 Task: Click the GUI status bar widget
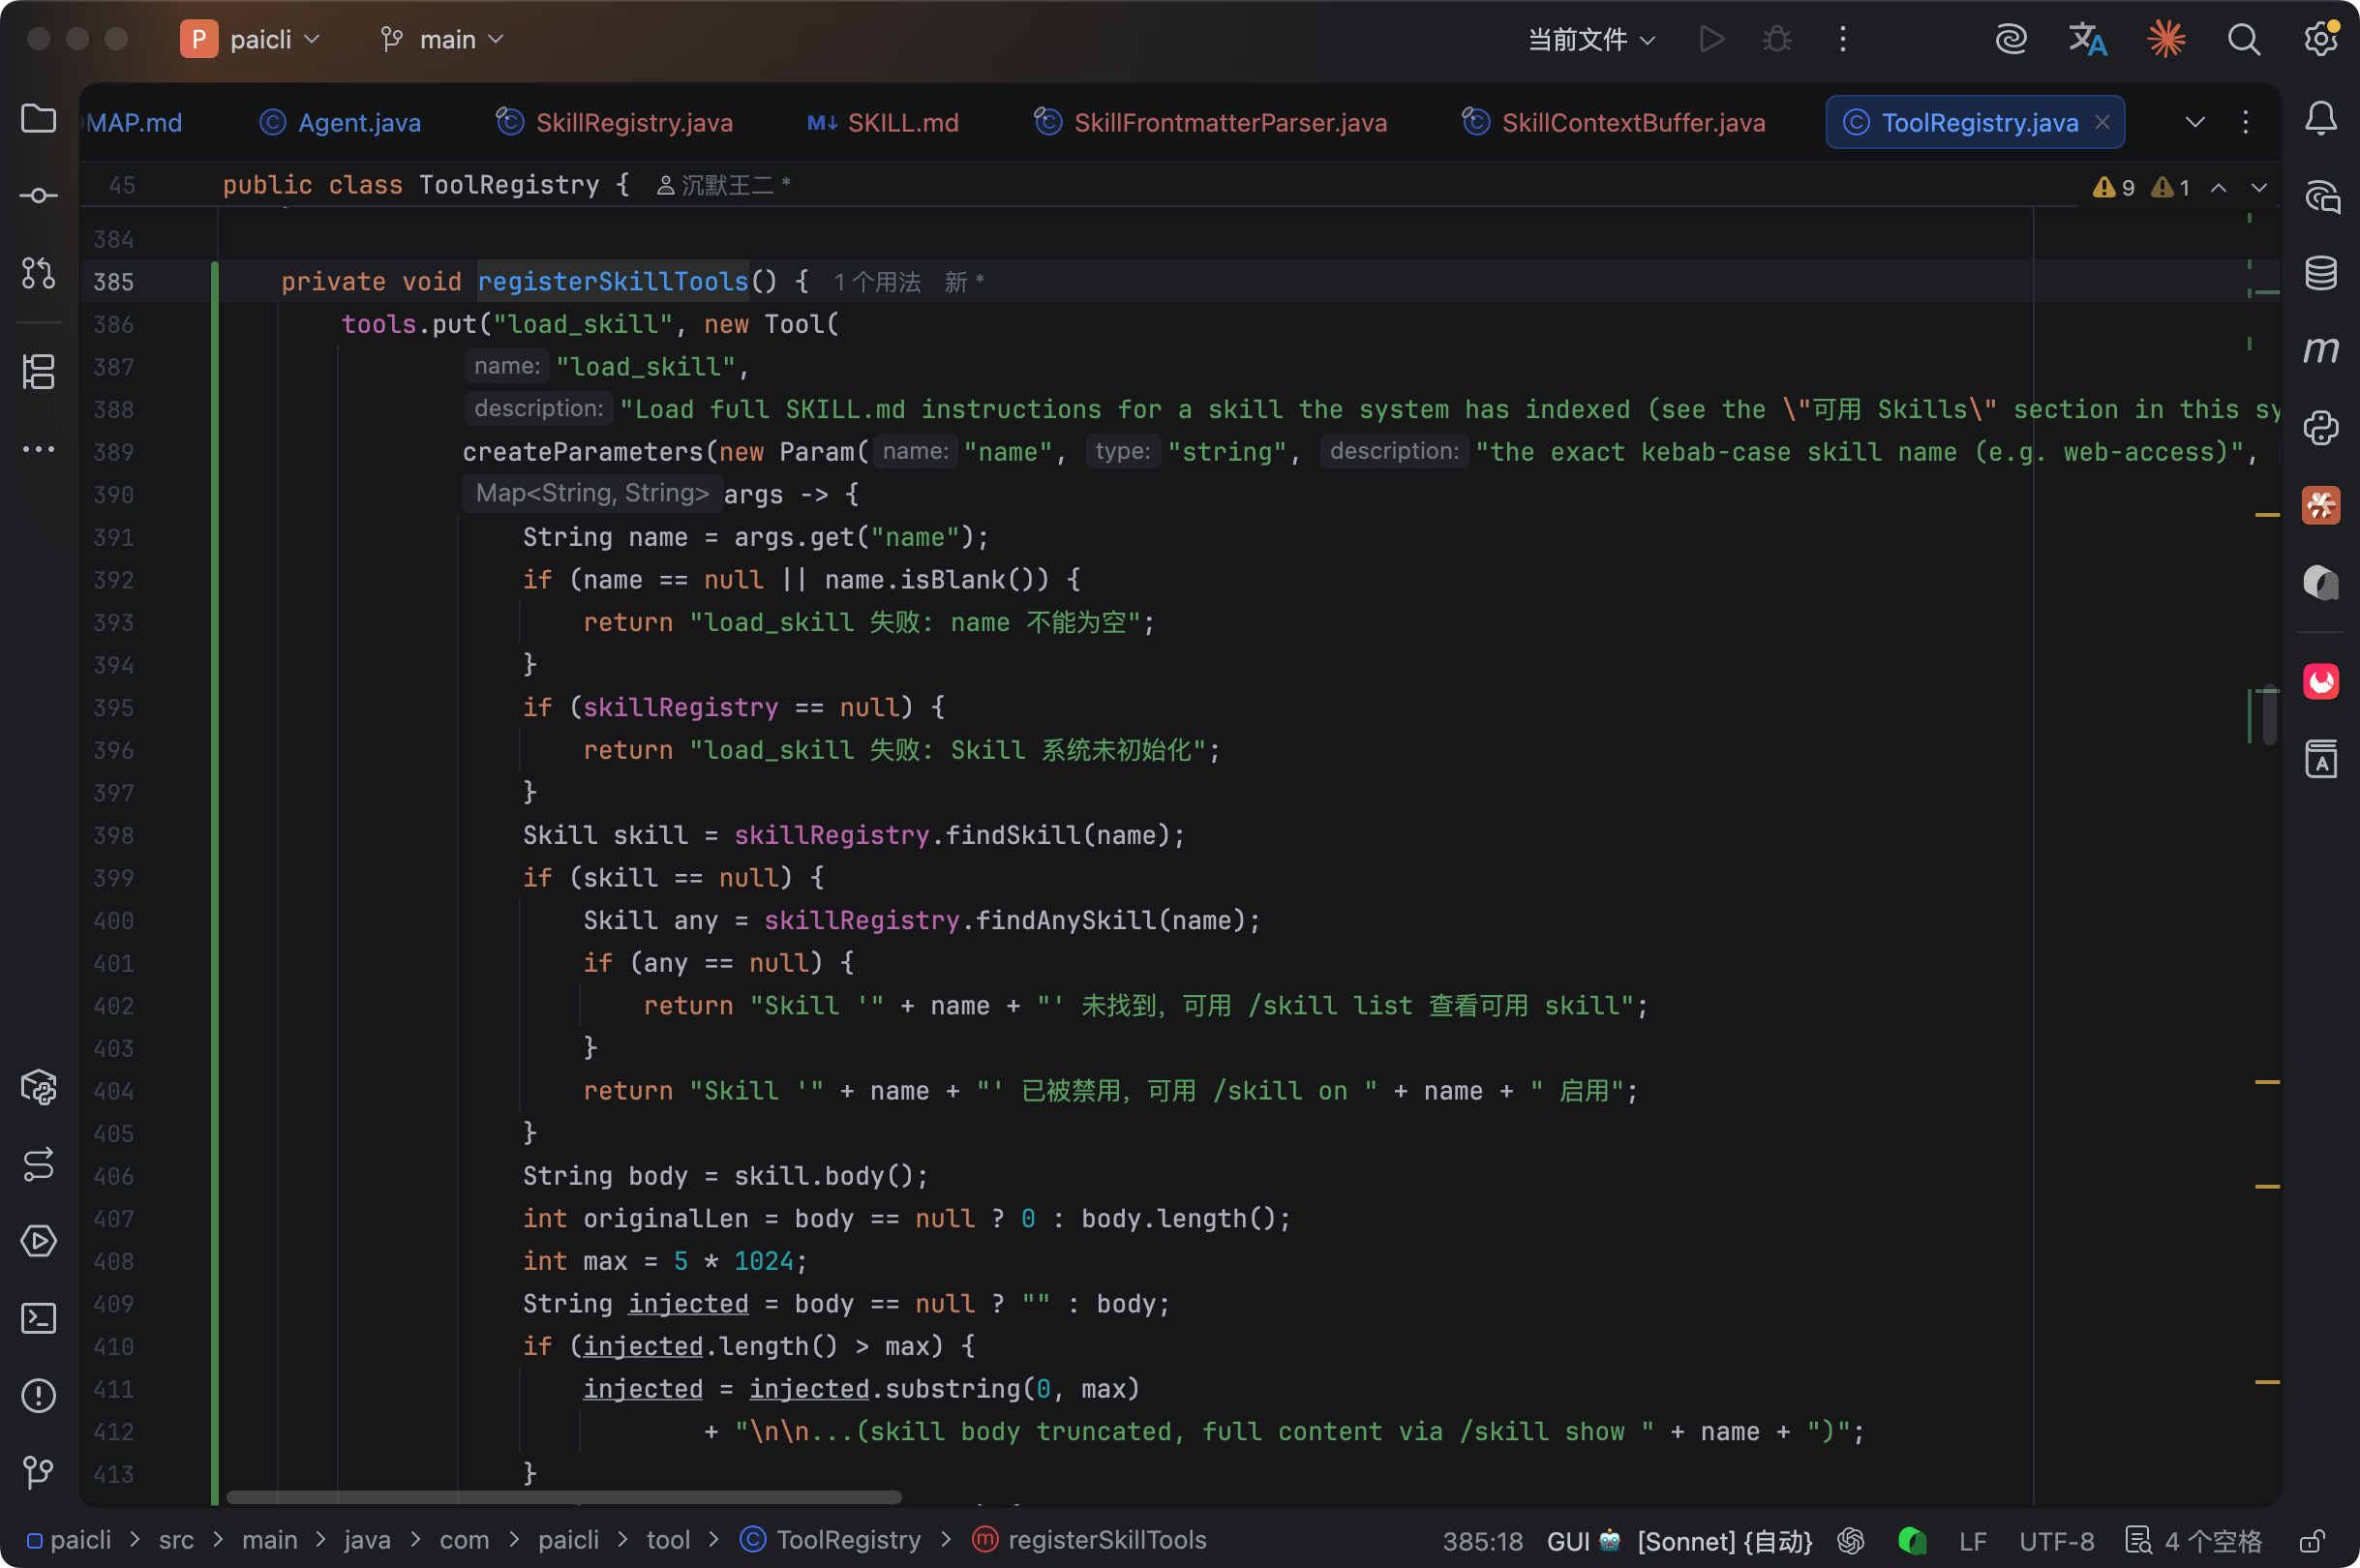click(1583, 1540)
